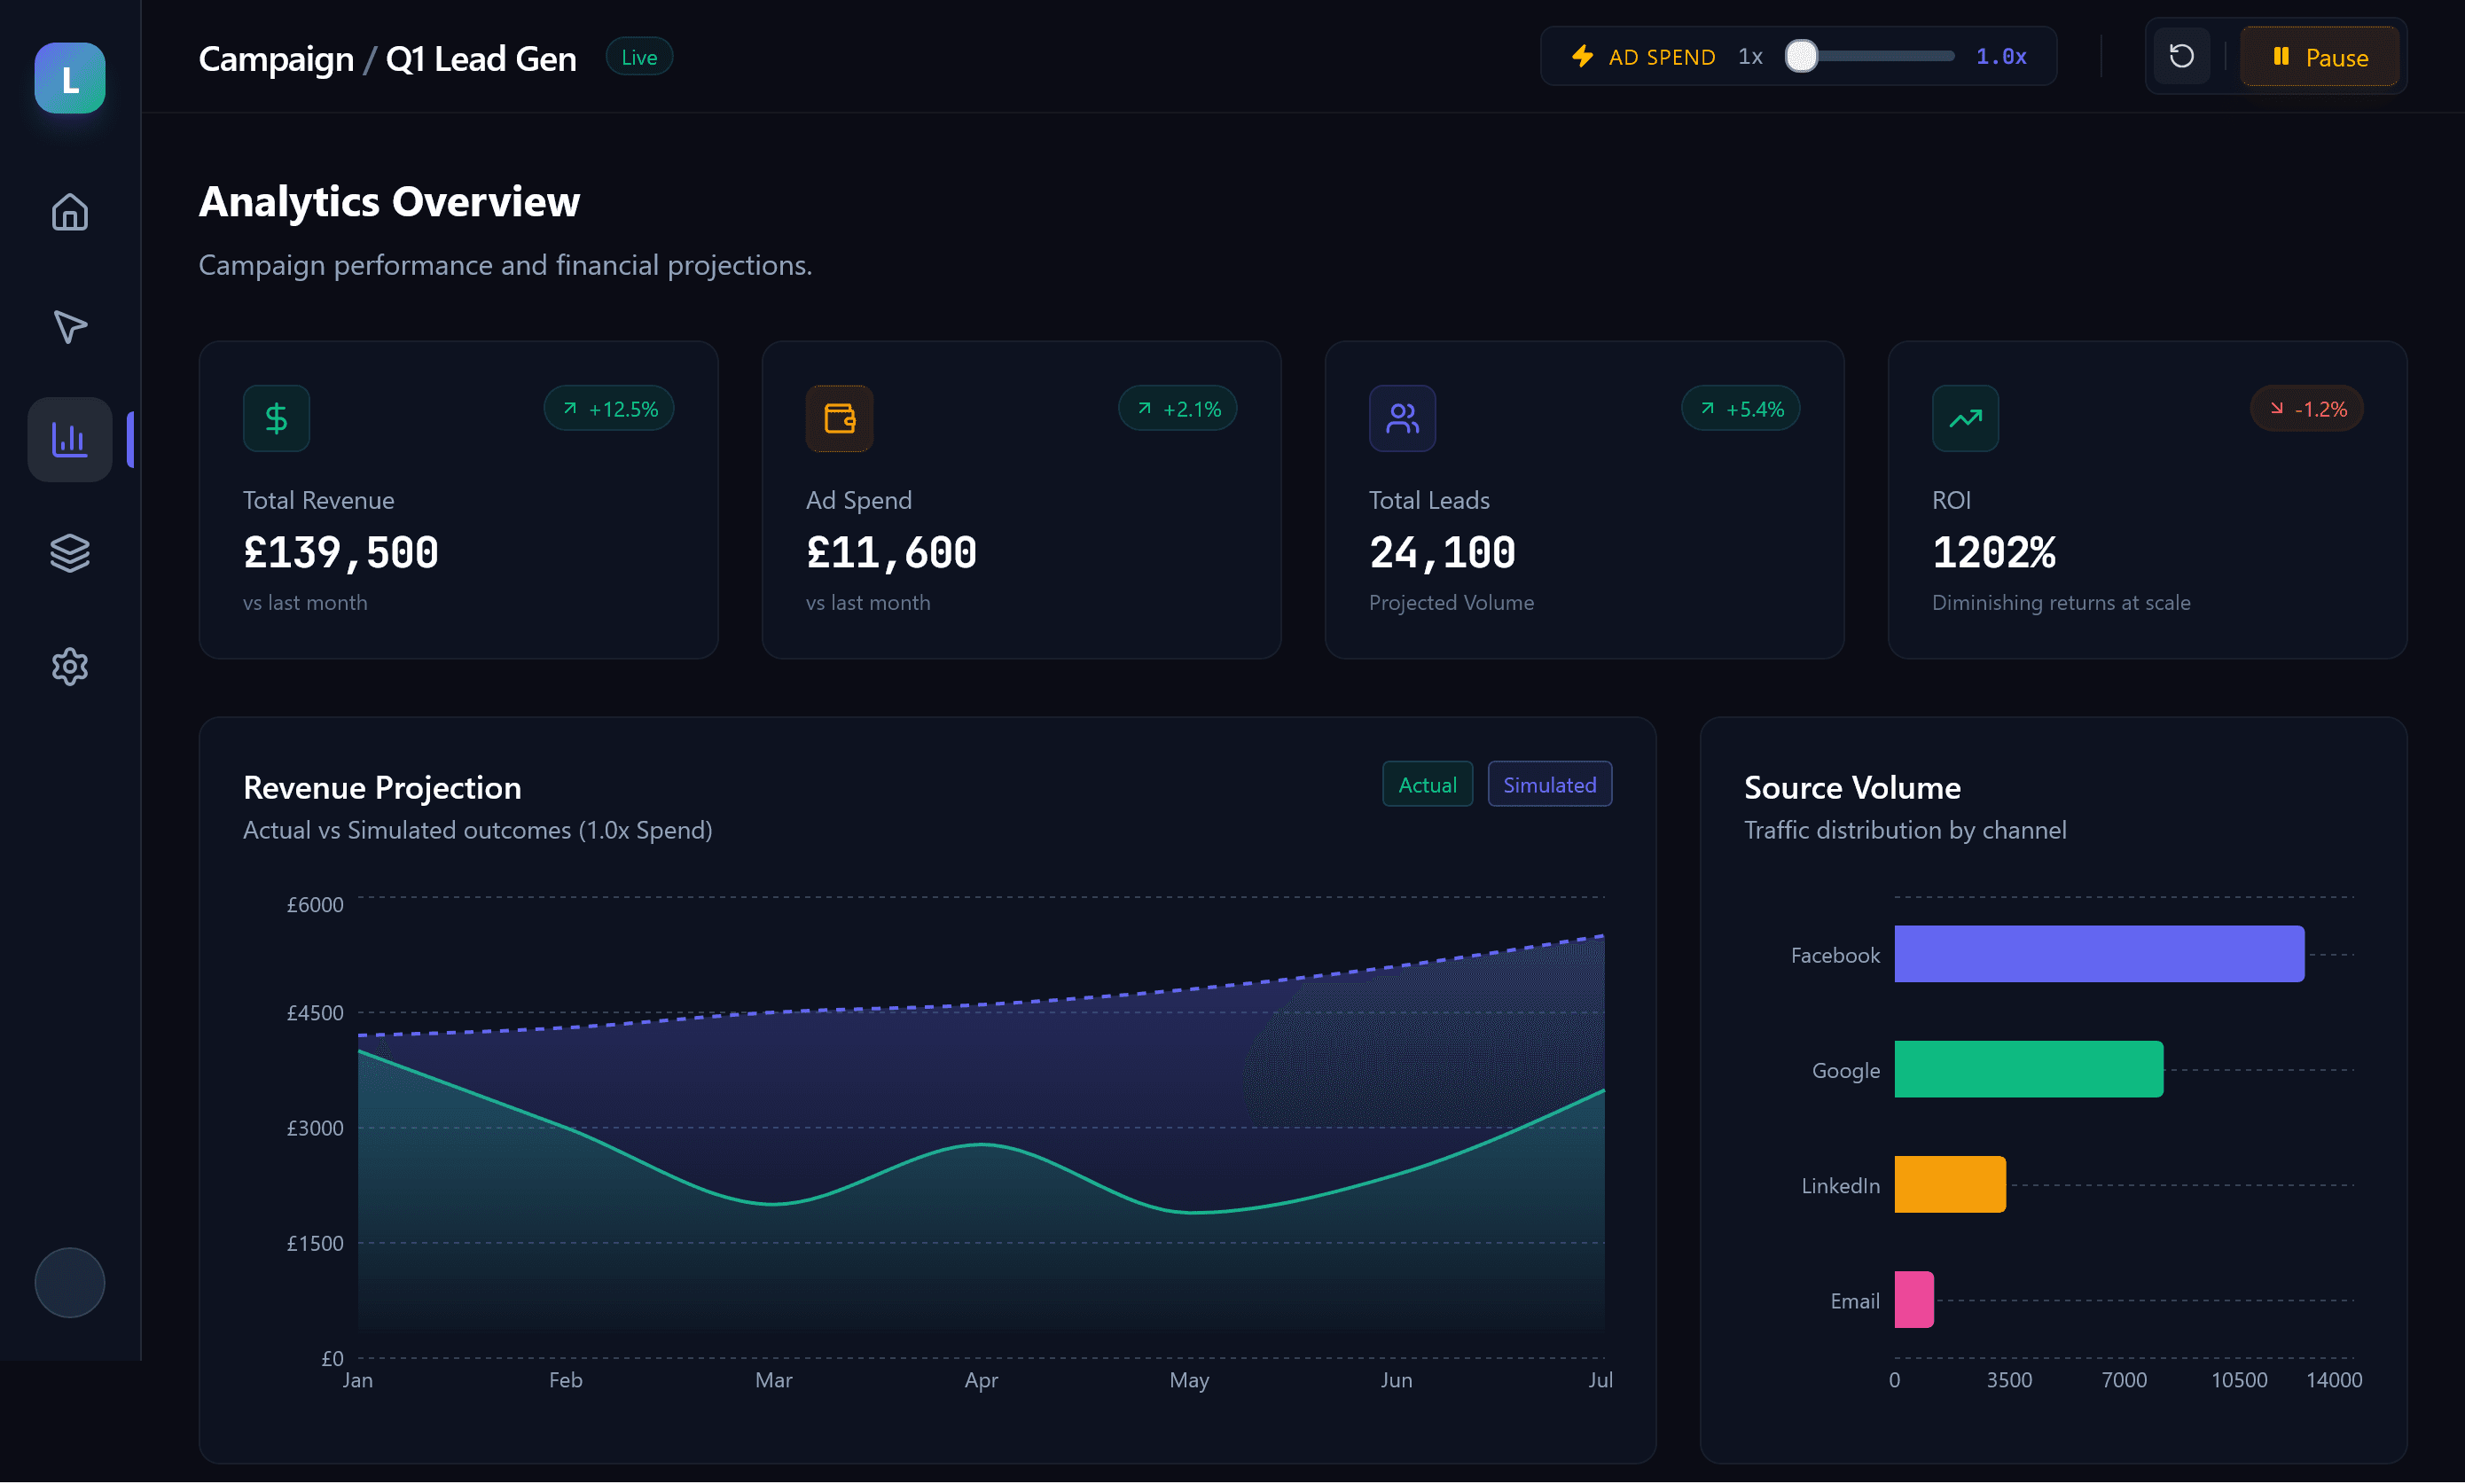Select the bar chart analytics sidebar icon
This screenshot has height=1484, width=2465.
pyautogui.click(x=69, y=439)
